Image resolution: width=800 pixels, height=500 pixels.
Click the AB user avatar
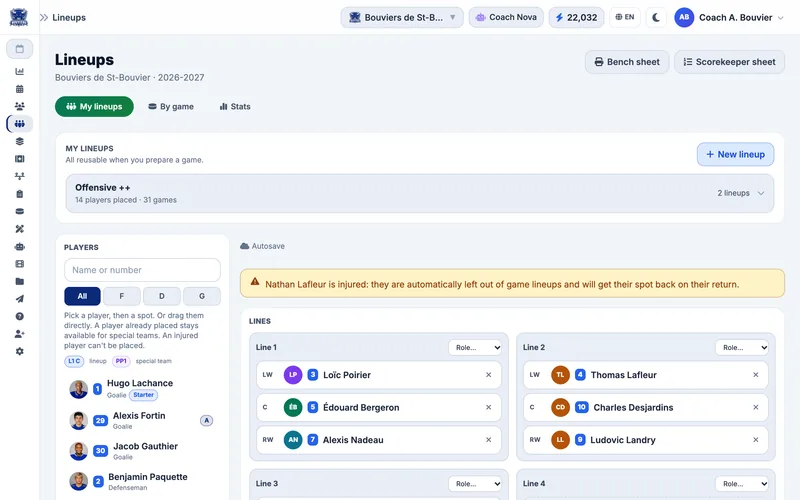(684, 17)
